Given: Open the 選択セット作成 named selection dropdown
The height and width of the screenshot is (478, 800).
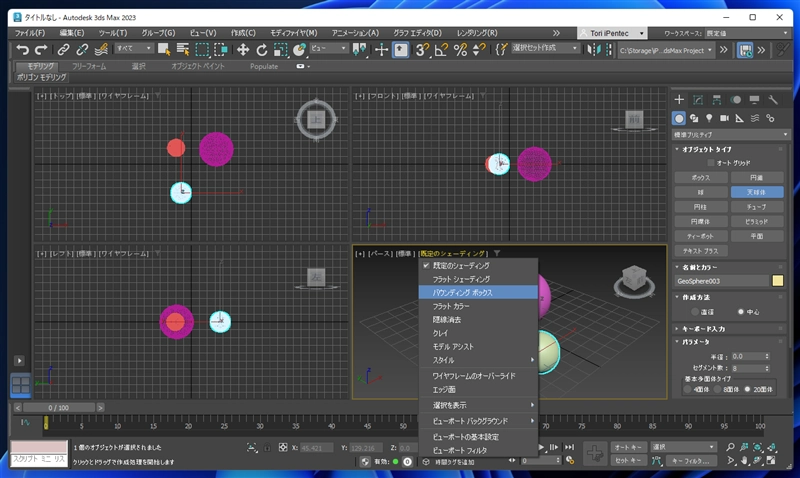Looking at the screenshot, I should pyautogui.click(x=545, y=48).
